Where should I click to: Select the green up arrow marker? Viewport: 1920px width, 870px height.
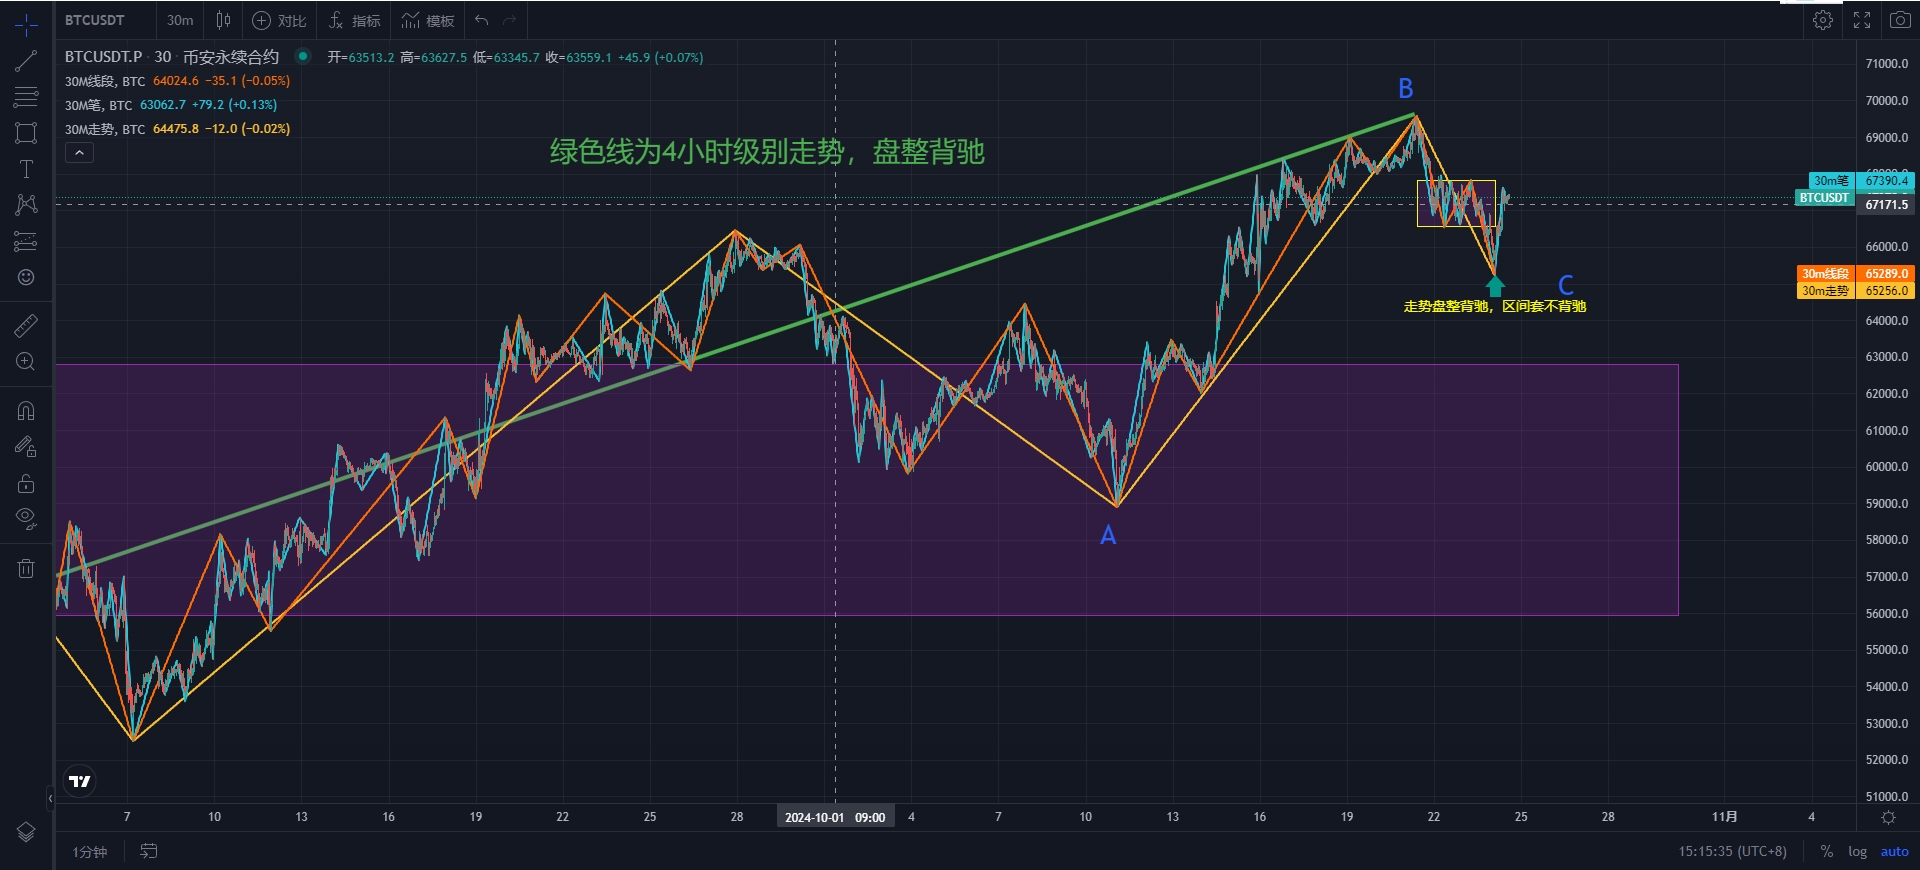(x=1495, y=286)
